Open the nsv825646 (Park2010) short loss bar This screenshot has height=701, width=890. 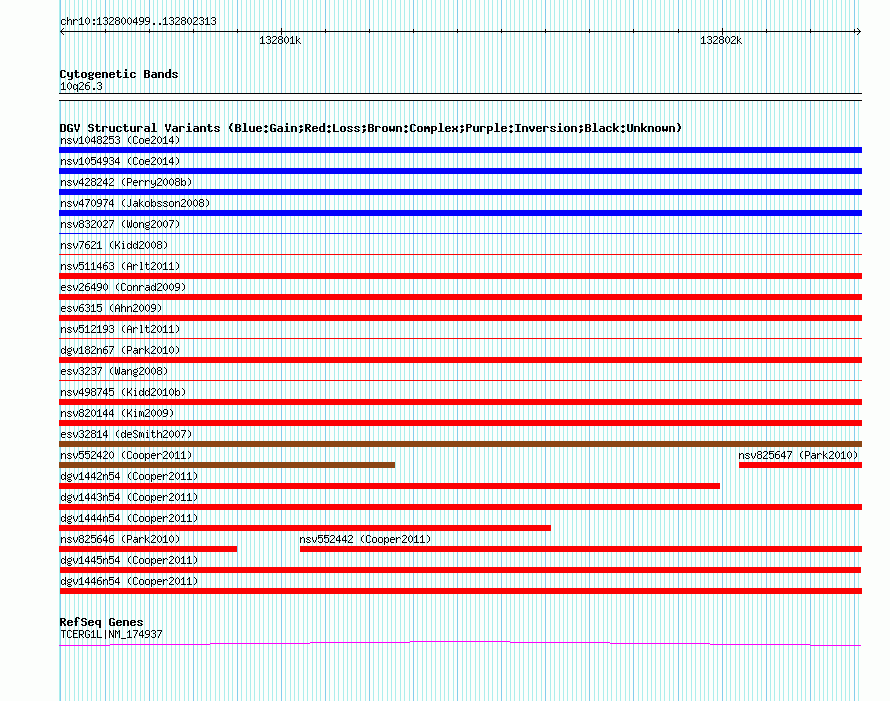148,549
